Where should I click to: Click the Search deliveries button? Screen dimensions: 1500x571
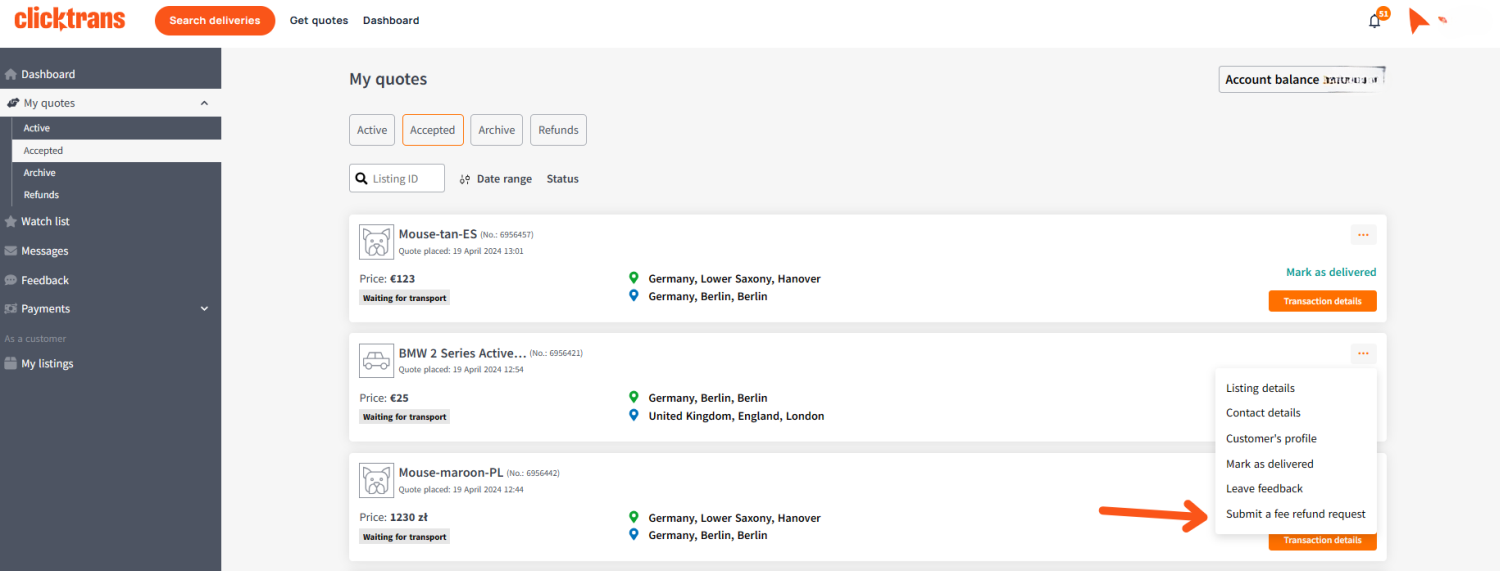click(214, 20)
